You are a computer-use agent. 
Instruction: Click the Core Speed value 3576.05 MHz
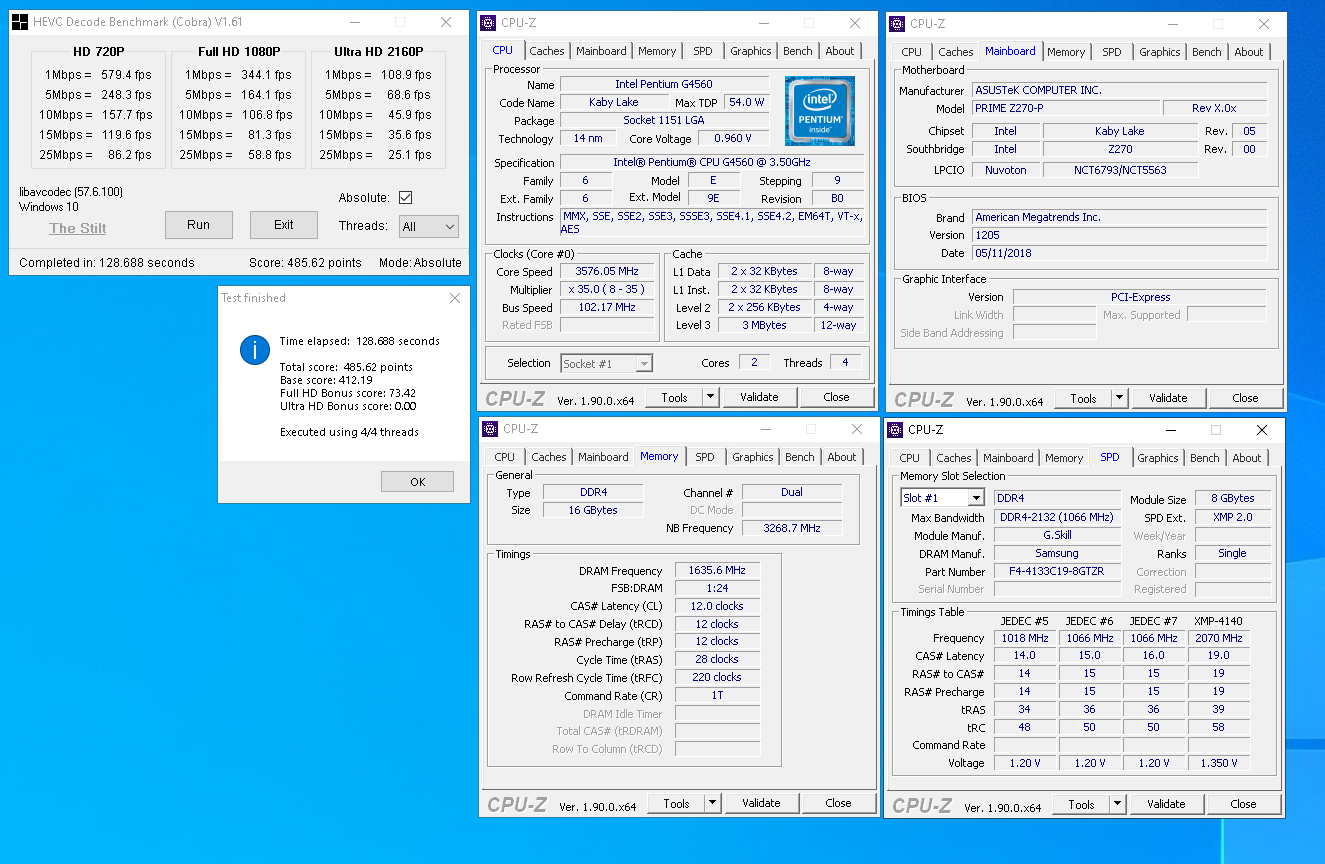[606, 272]
